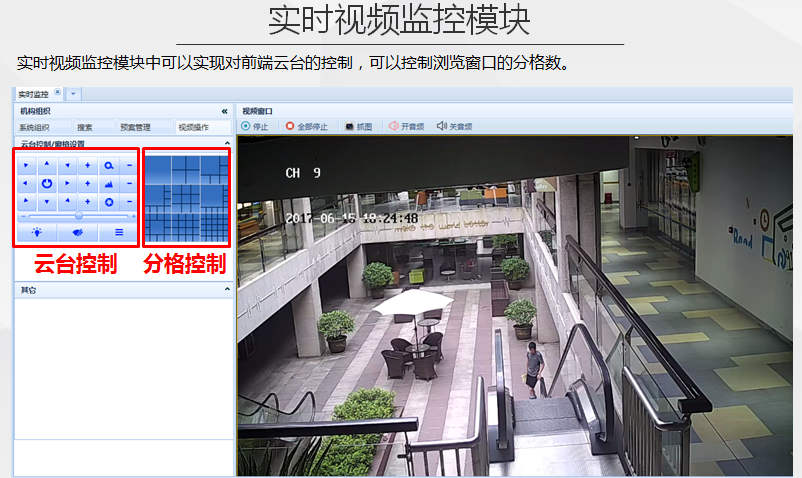Click the PTZ tilt up arrow

(46, 164)
